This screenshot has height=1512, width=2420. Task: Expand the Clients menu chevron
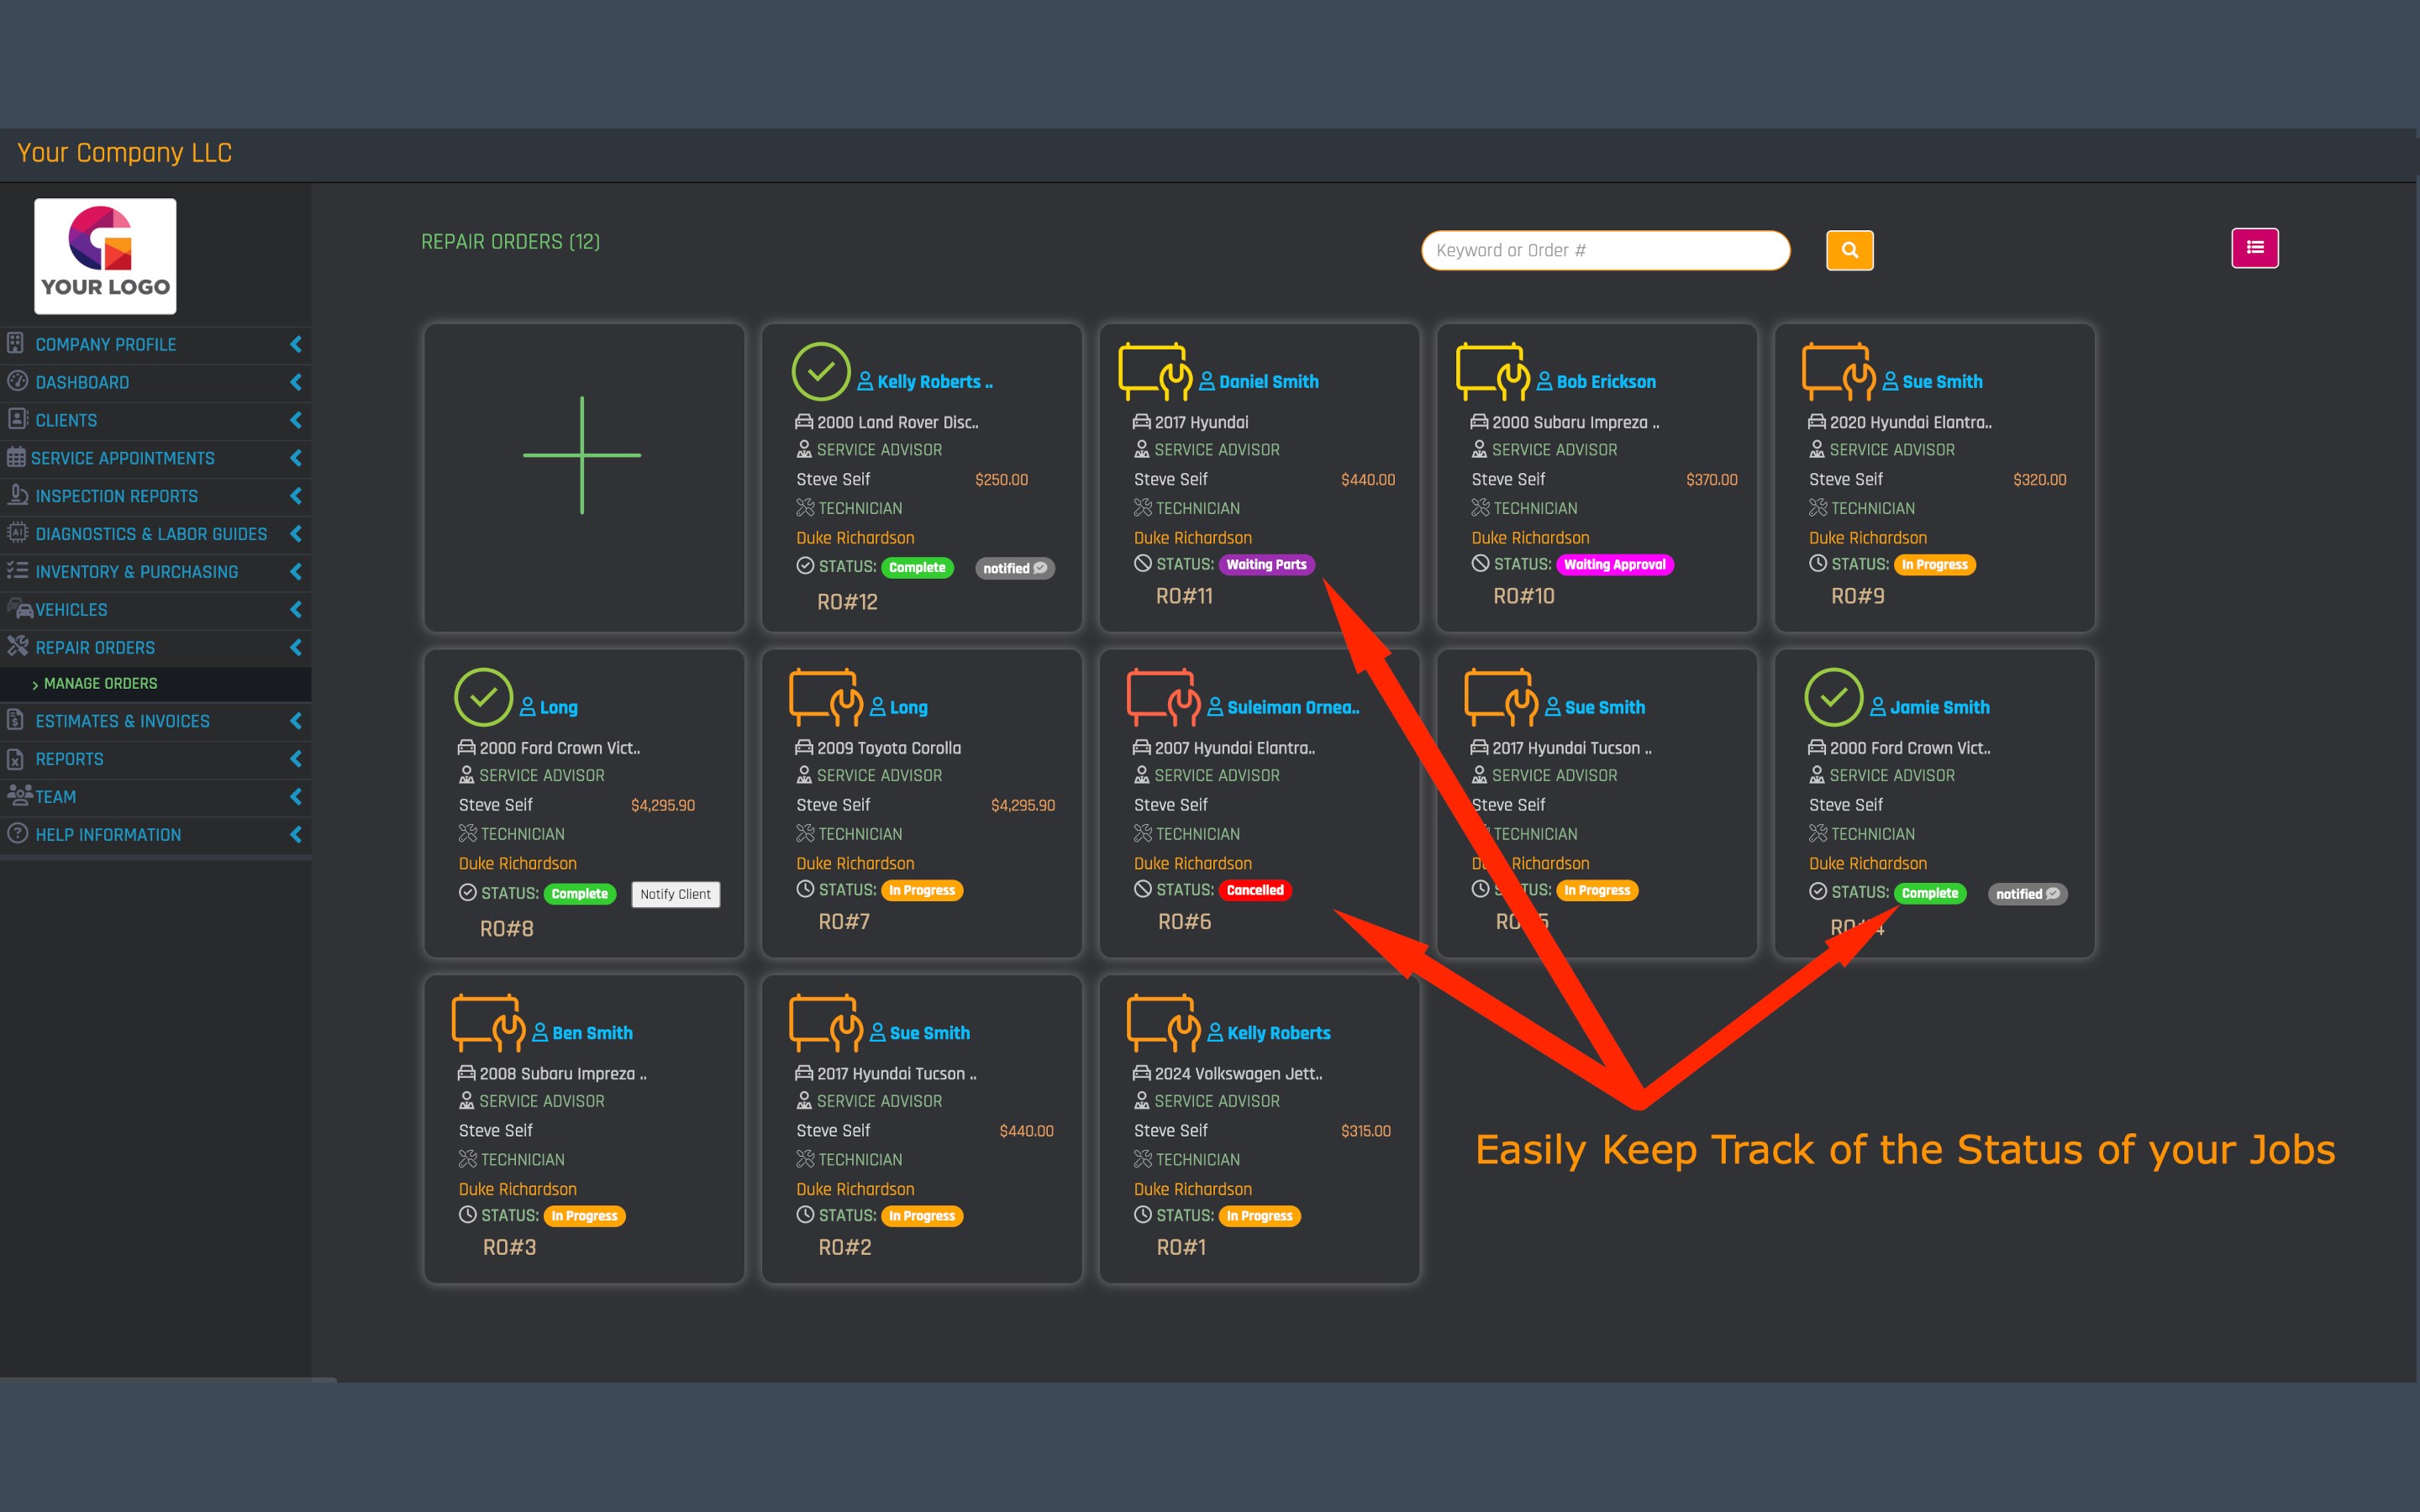pos(295,420)
